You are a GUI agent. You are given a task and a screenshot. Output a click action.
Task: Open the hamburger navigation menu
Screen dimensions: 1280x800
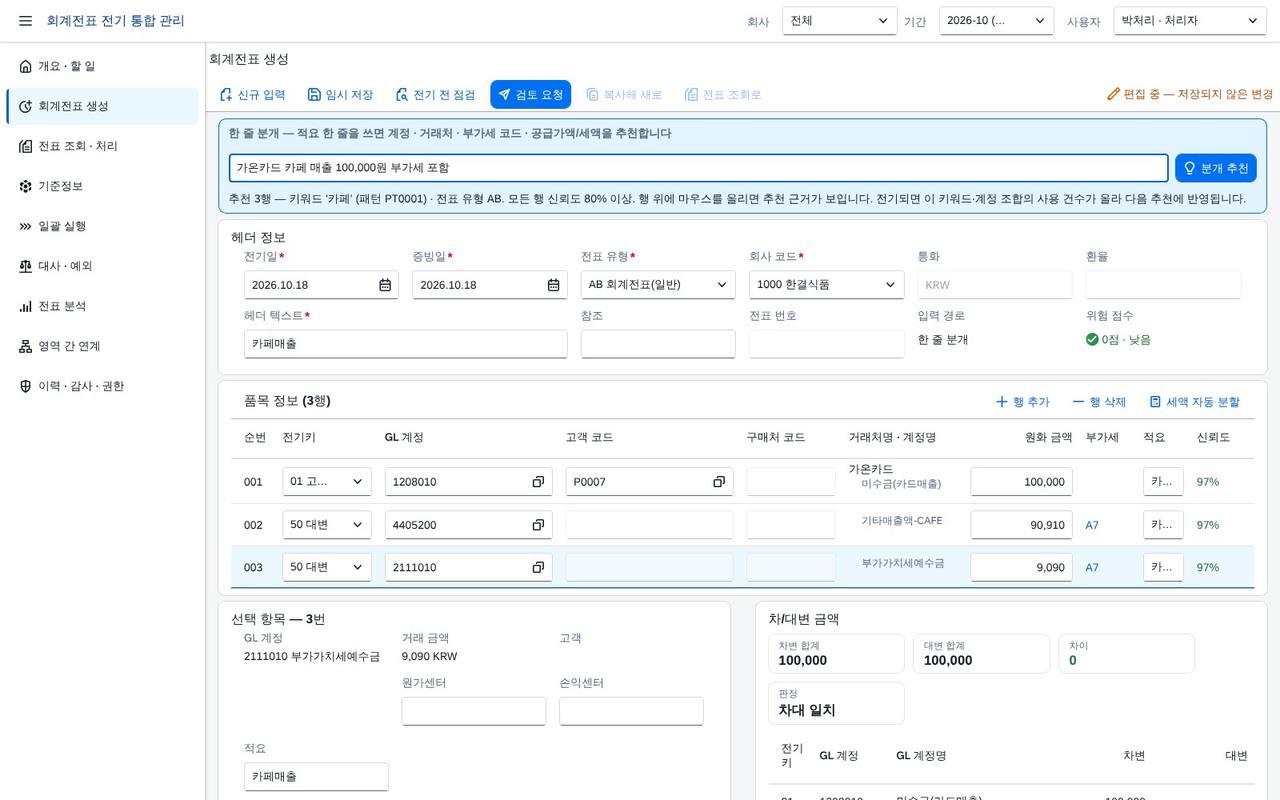click(25, 21)
